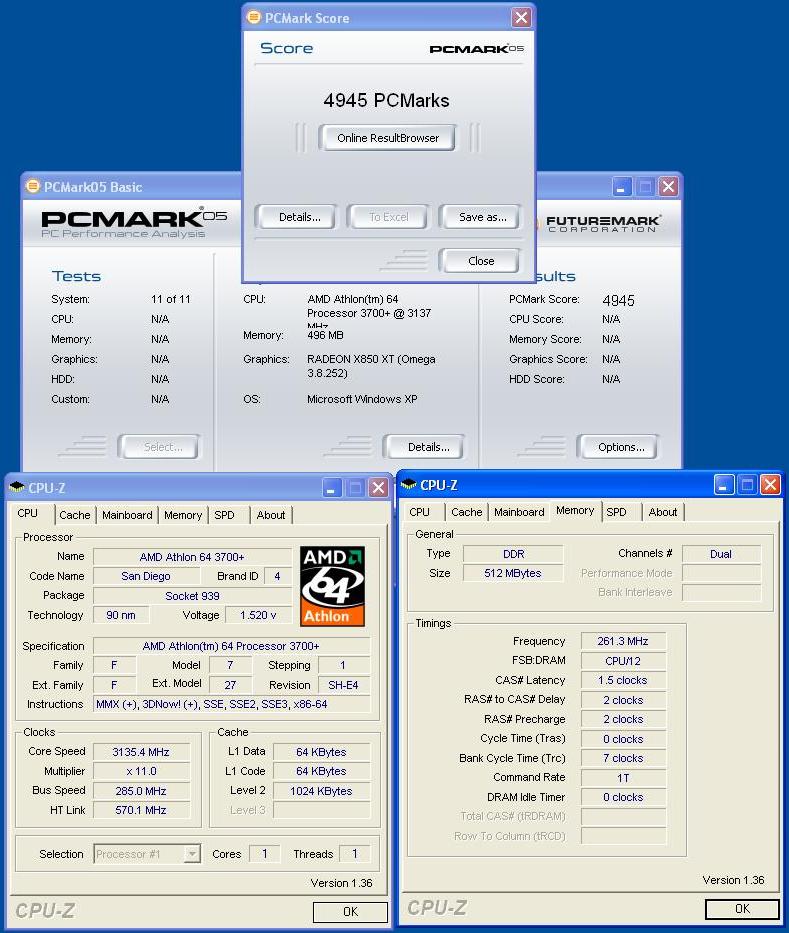Image resolution: width=789 pixels, height=933 pixels.
Task: Click the HT Link value 570.1 MHz
Action: pos(141,810)
